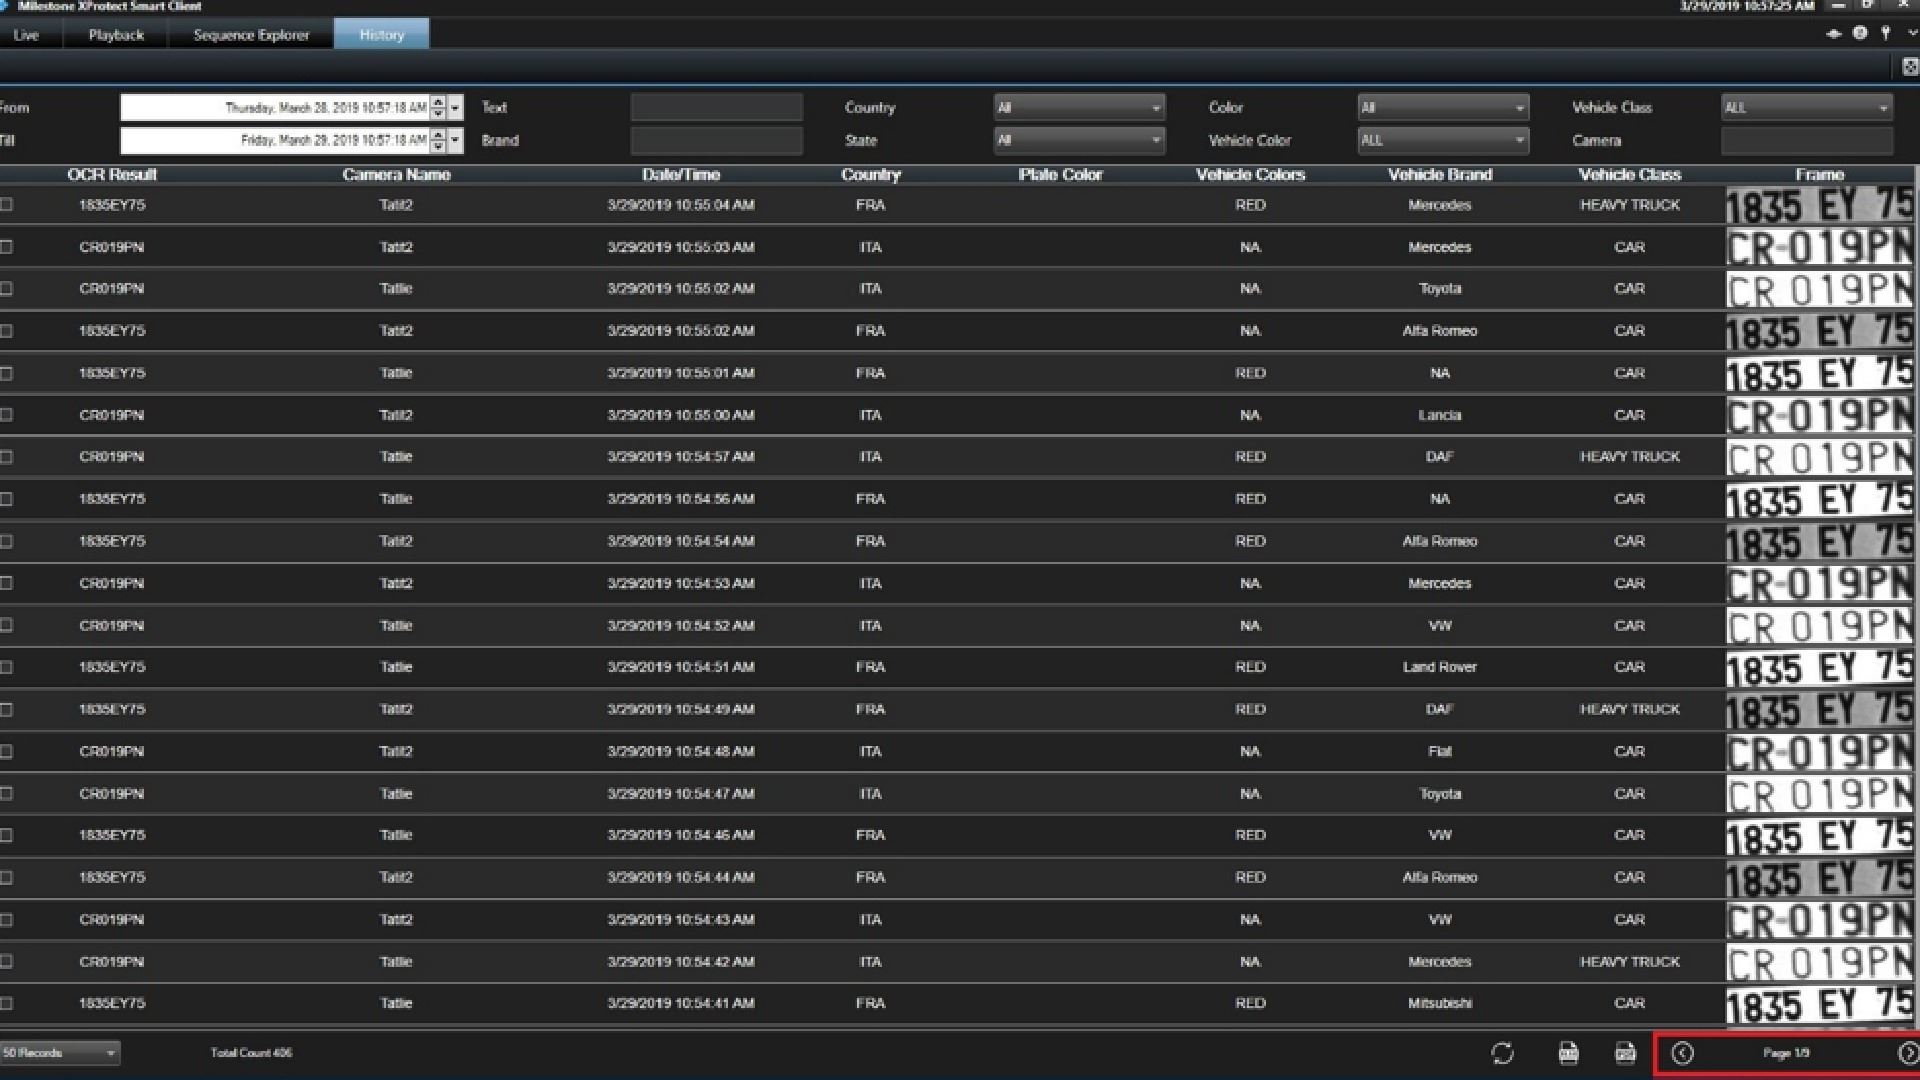Open the From date calendar dropdown arrow
Screen dimensions: 1920x1080
click(x=456, y=107)
